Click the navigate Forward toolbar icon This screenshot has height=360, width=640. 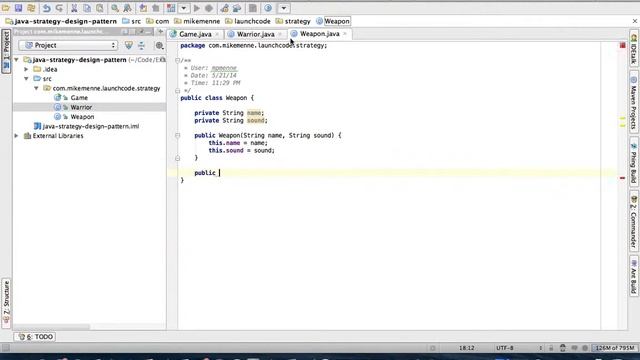coord(156,8)
